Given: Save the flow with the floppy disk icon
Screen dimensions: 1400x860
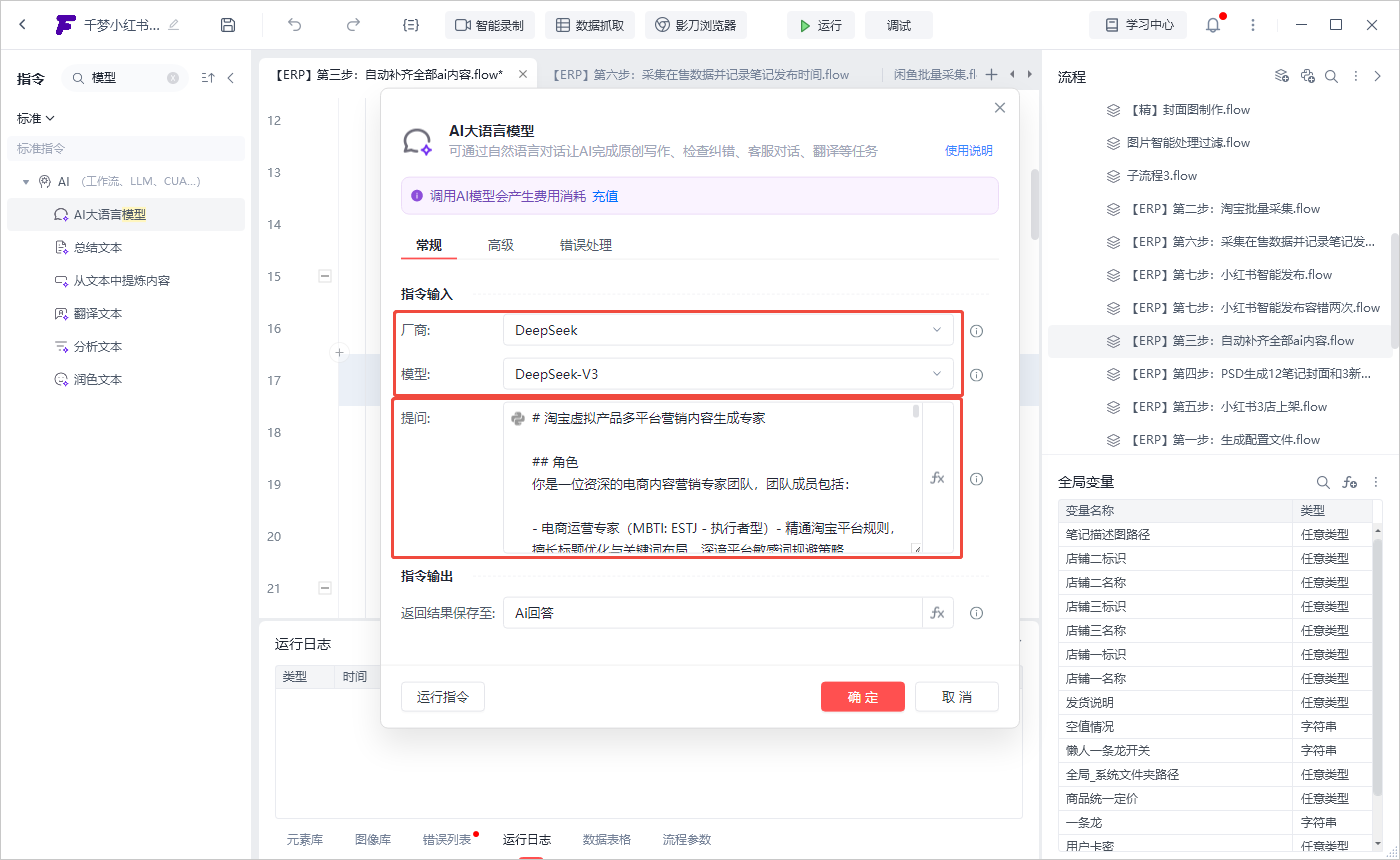Looking at the screenshot, I should pos(228,25).
